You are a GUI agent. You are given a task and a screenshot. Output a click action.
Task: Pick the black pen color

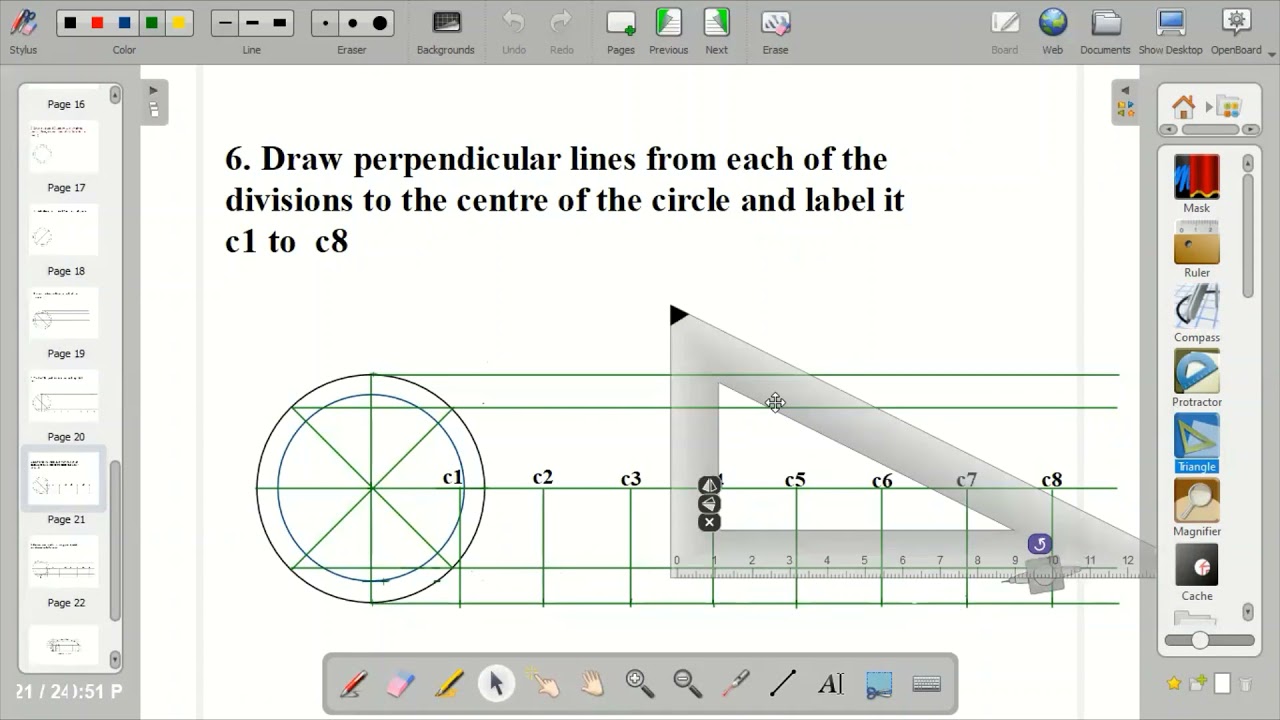70,23
